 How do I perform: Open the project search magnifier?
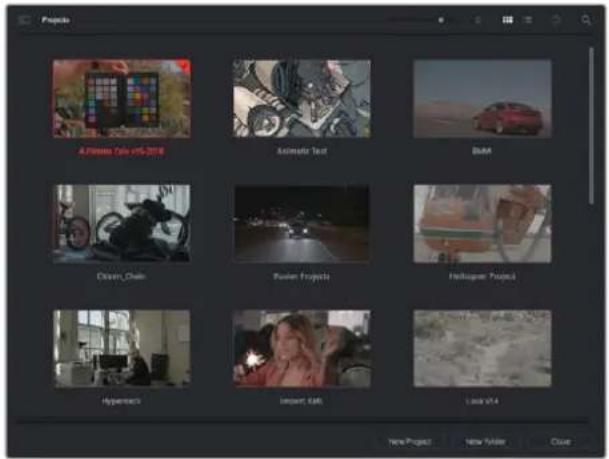point(586,20)
